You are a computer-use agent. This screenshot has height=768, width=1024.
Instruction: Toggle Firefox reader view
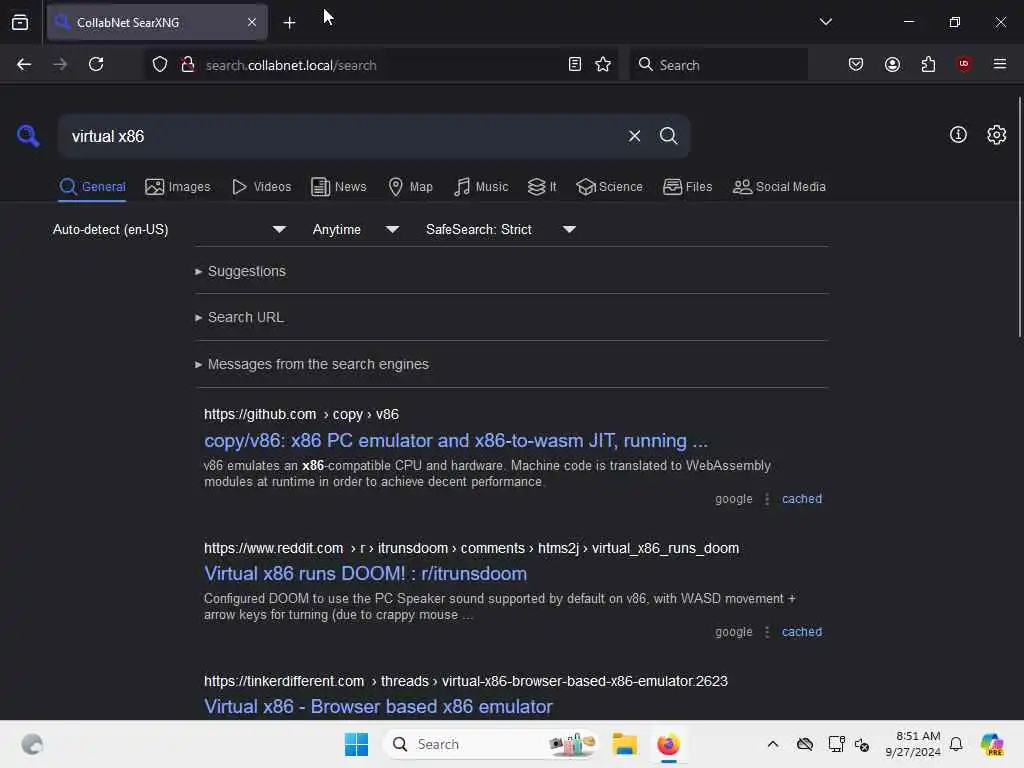point(575,64)
